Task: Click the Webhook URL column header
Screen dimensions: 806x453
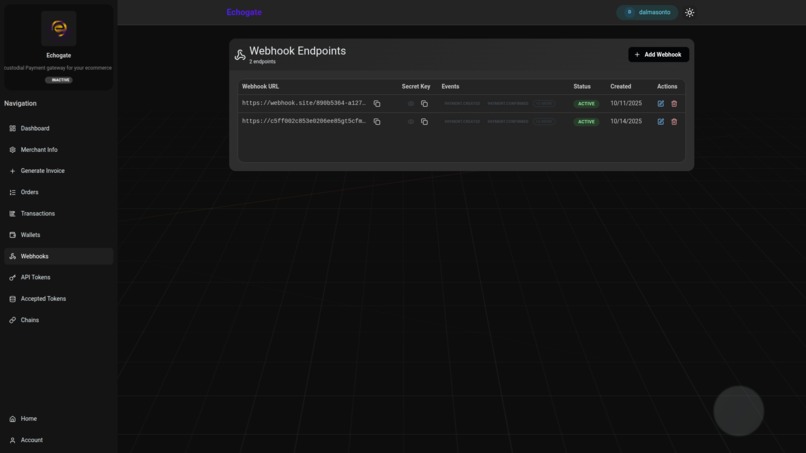Action: coord(260,86)
